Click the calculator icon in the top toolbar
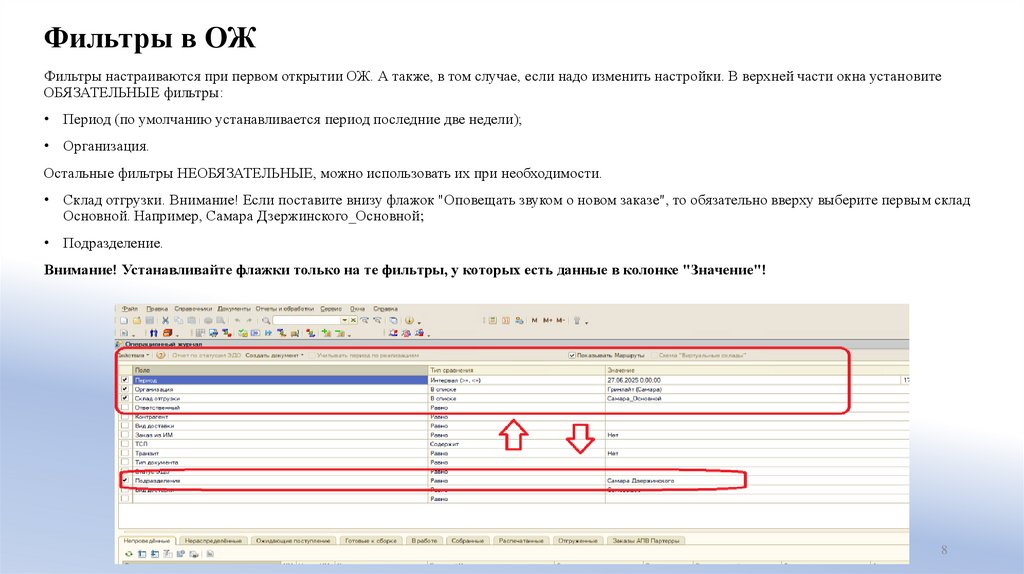 (492, 321)
